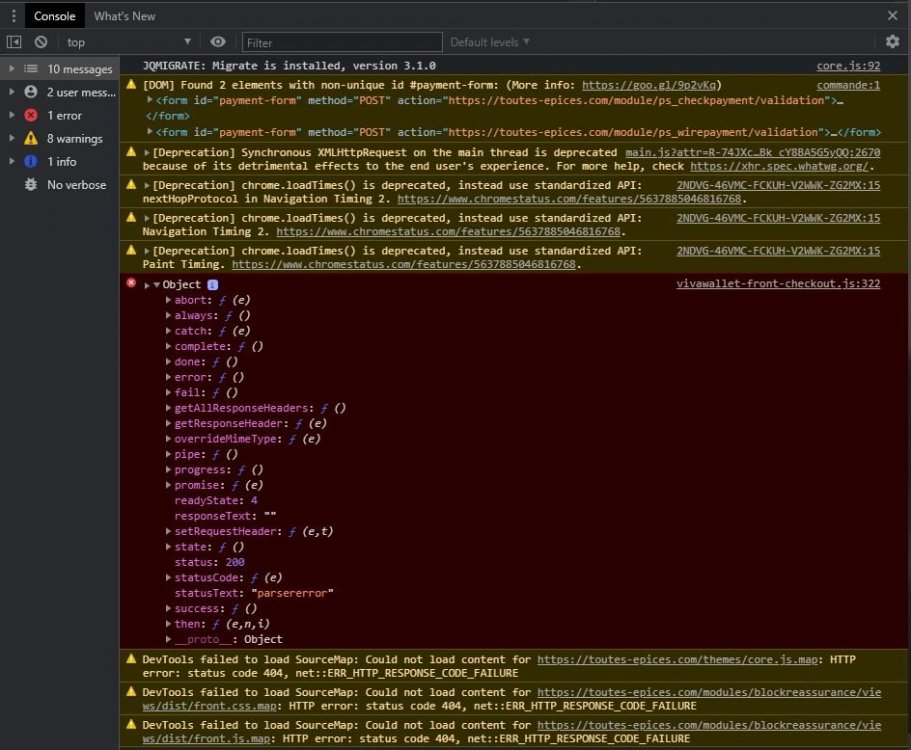Click the eye live expression icon
This screenshot has width=911, height=750.
218,42
